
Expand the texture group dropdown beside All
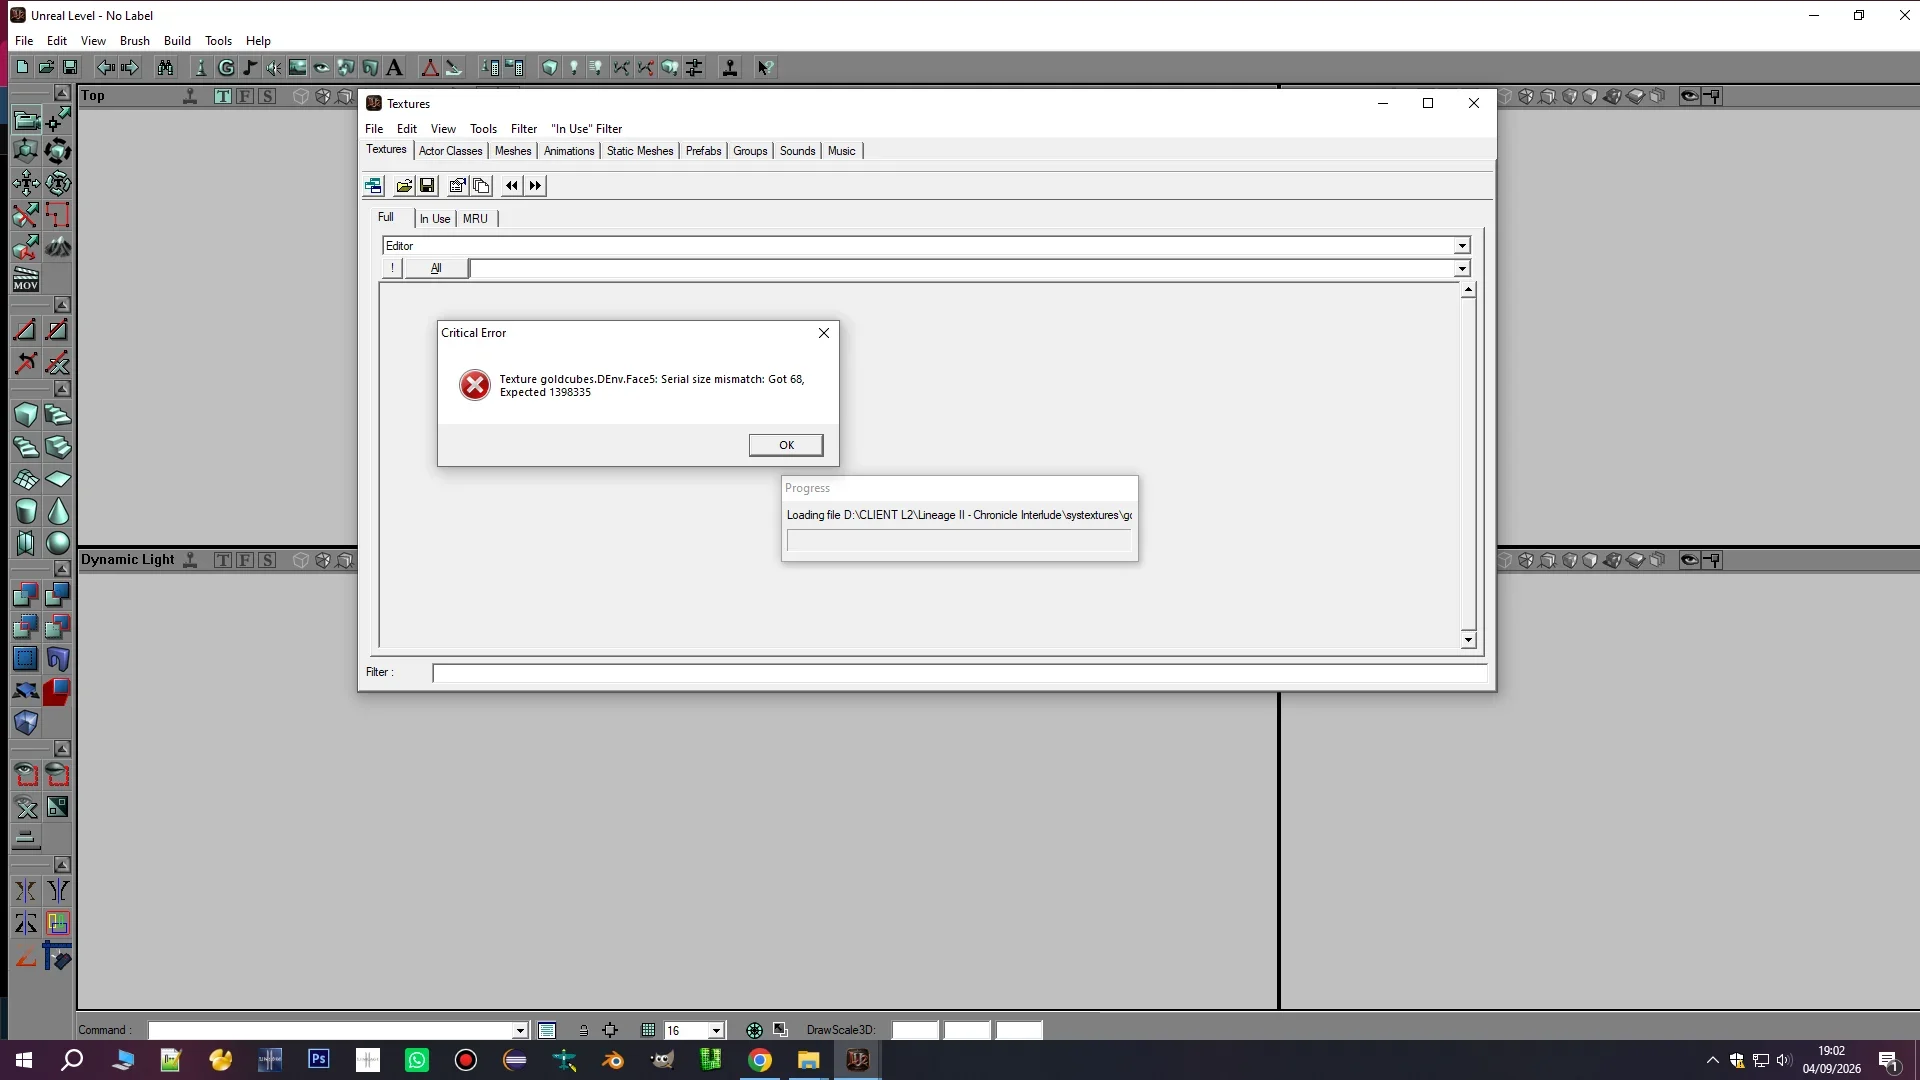[1462, 268]
